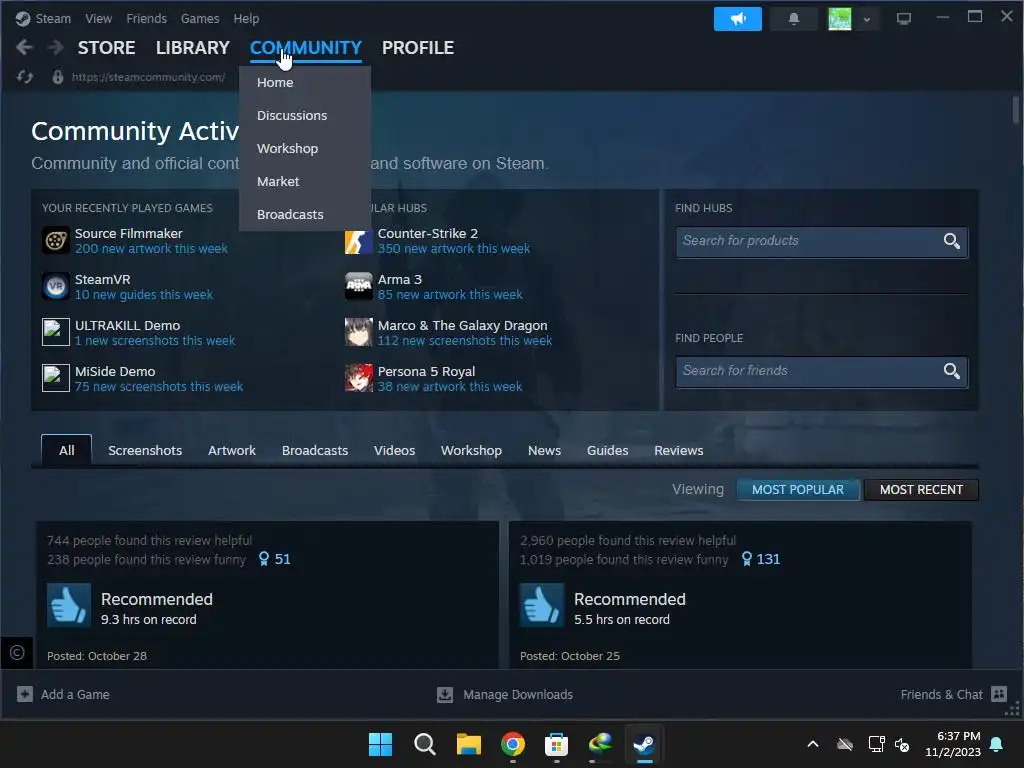Switch to the Guides tab
1024x768 pixels.
pyautogui.click(x=607, y=450)
